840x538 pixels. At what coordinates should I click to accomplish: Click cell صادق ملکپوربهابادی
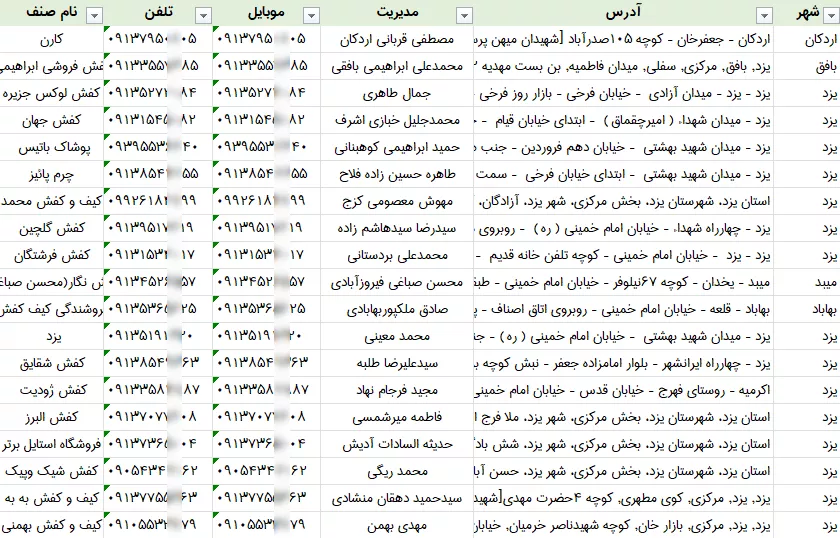point(397,309)
